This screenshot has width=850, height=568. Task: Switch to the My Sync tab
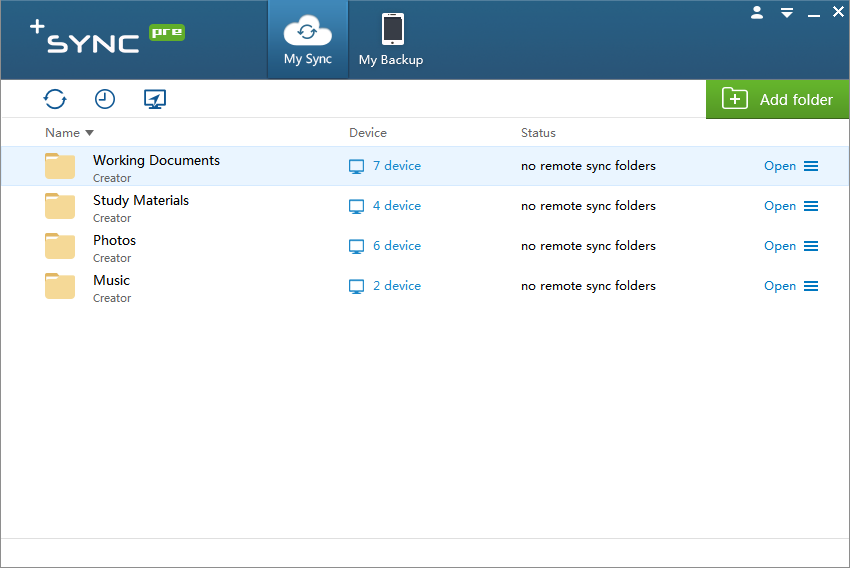(x=308, y=40)
